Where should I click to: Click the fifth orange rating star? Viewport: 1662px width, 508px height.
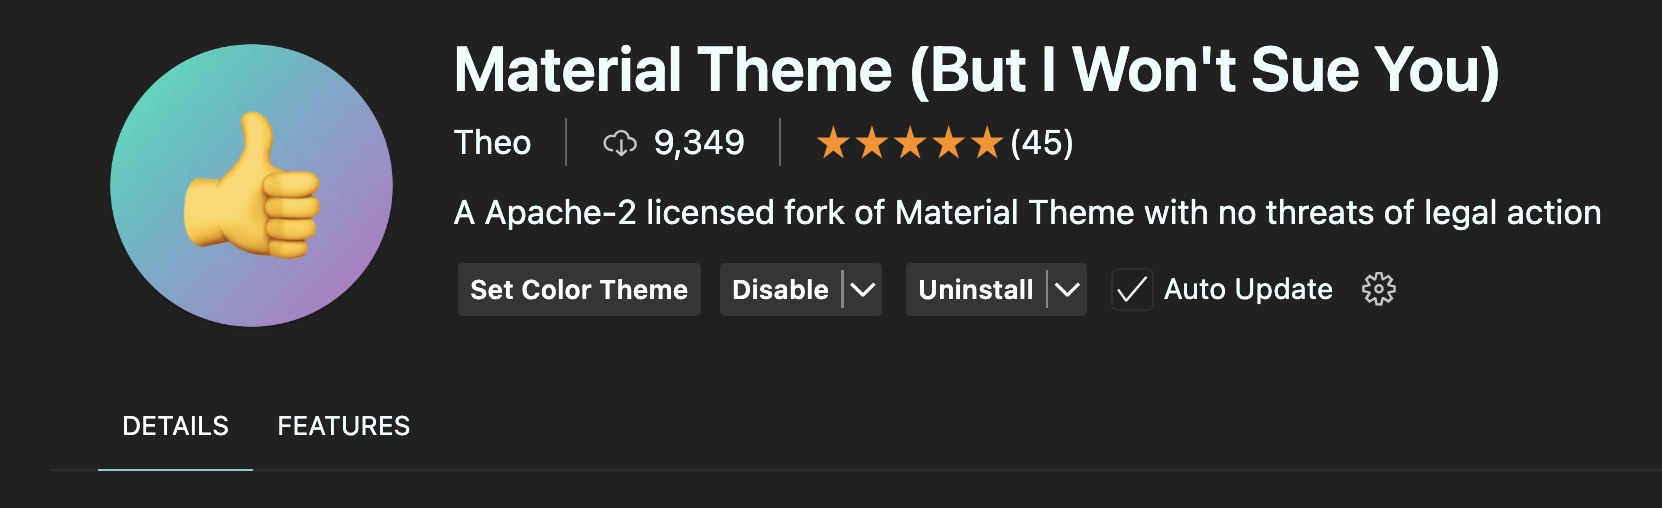pos(986,143)
